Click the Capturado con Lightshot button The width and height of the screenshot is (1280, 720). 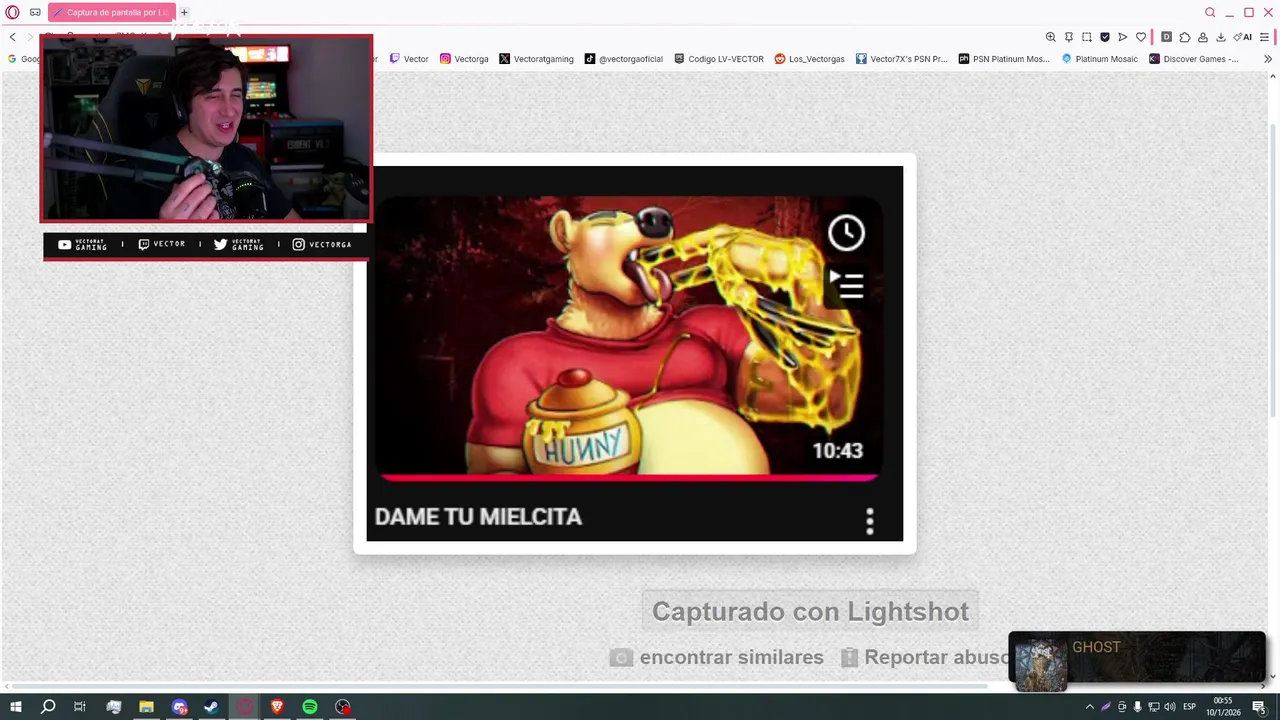point(810,611)
